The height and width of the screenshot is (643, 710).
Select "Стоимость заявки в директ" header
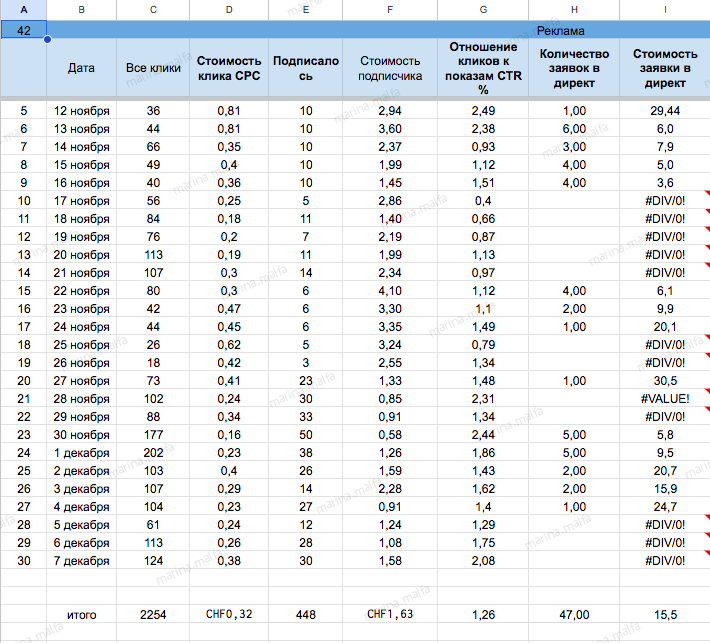tap(665, 68)
